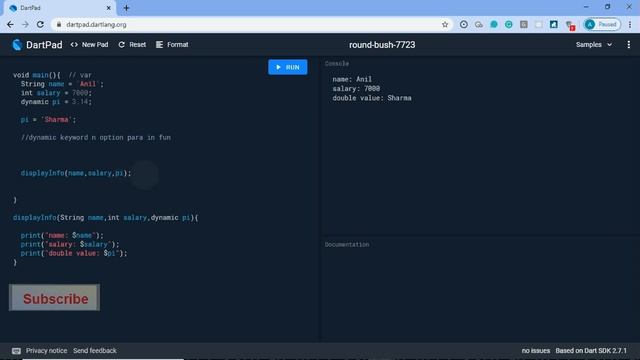Click code line 'int salary = 7000'

click(x=56, y=93)
